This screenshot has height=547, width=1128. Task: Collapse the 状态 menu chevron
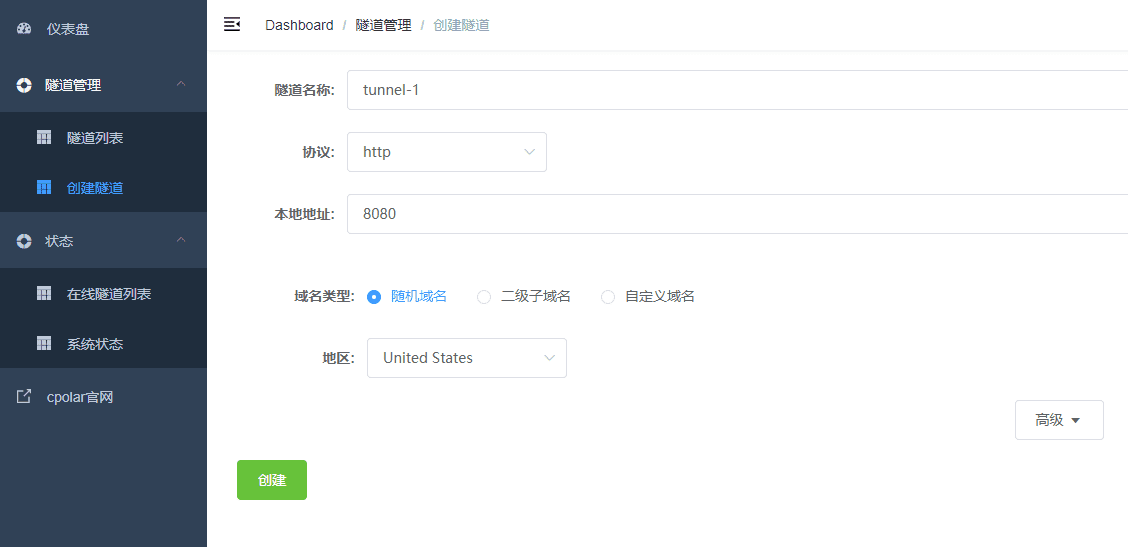(x=181, y=240)
